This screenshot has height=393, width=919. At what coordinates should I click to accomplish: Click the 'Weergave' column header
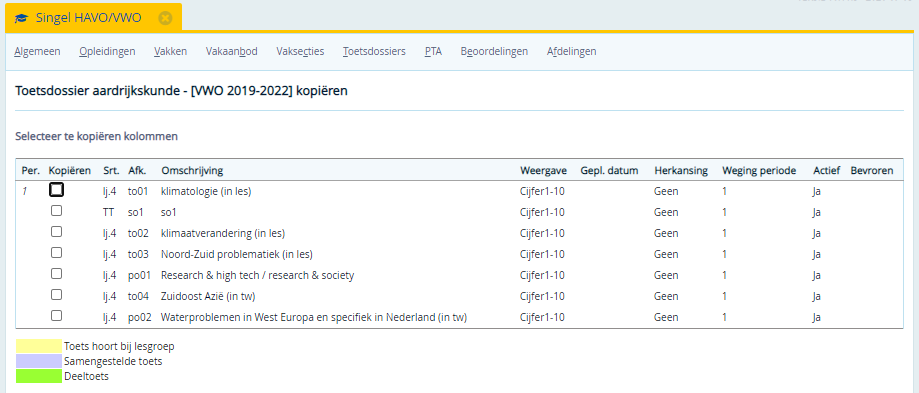tap(543, 170)
